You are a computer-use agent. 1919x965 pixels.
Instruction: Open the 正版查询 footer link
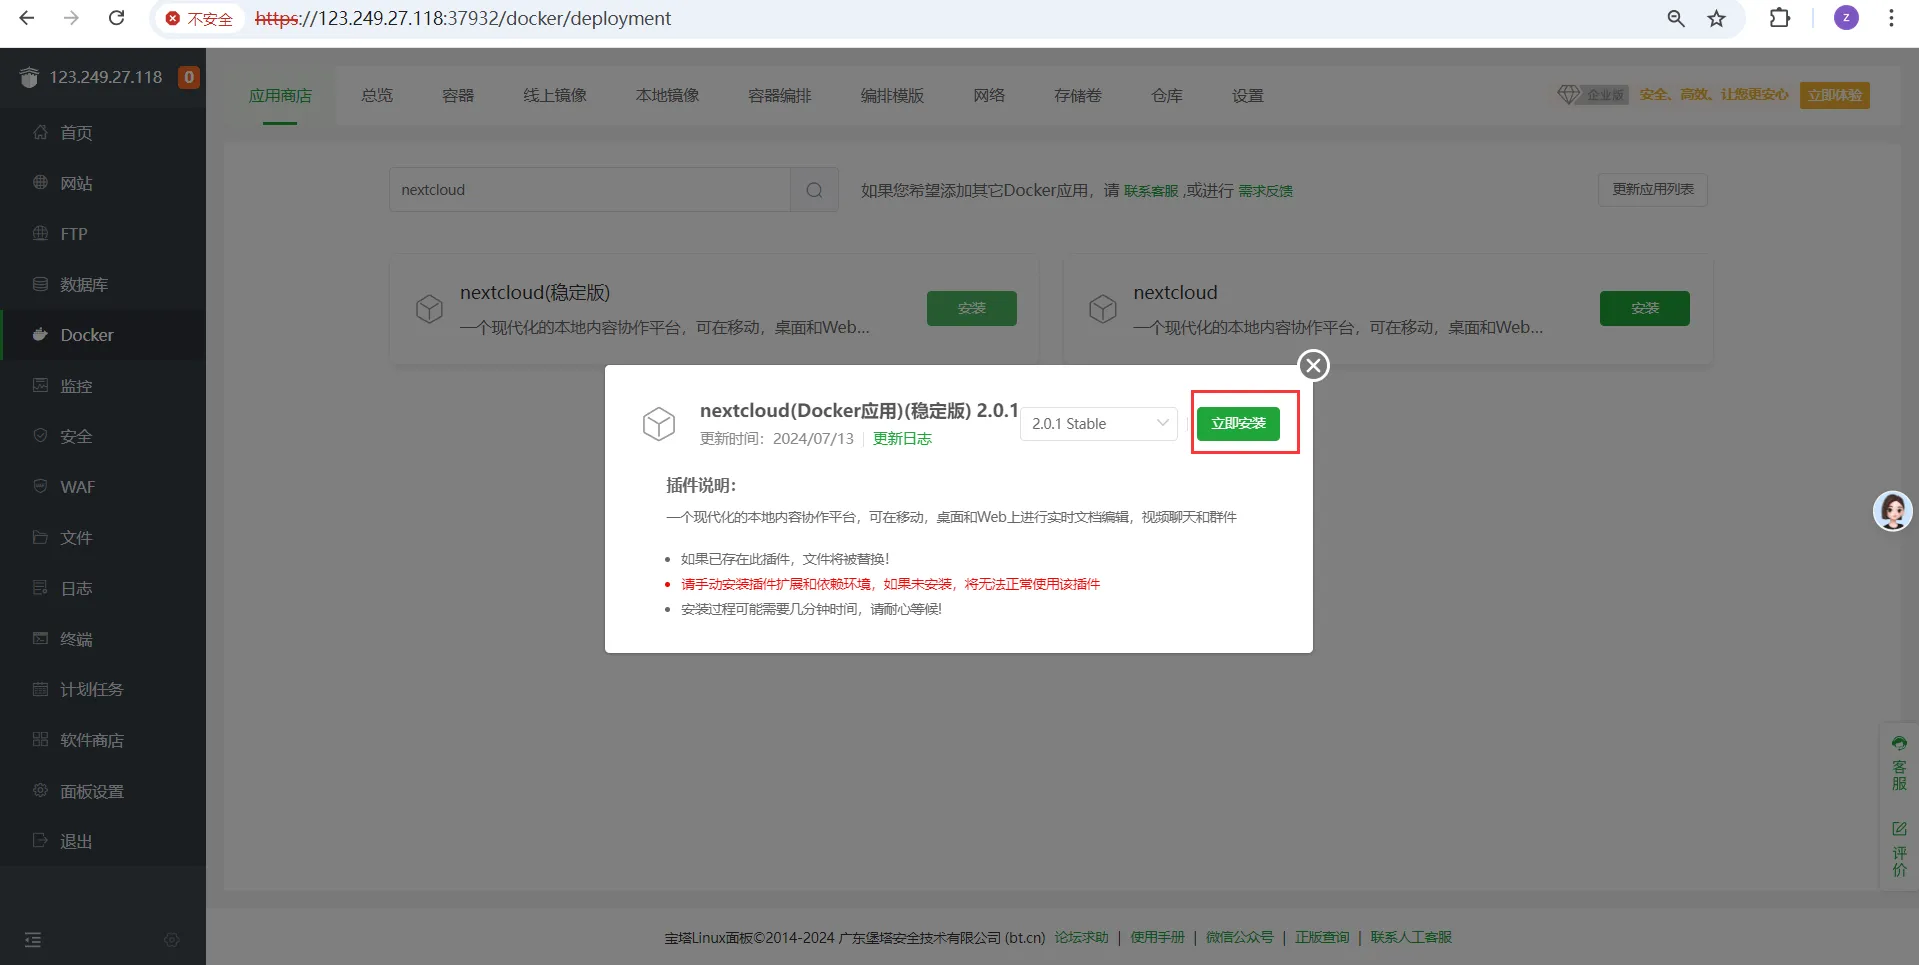coord(1322,938)
